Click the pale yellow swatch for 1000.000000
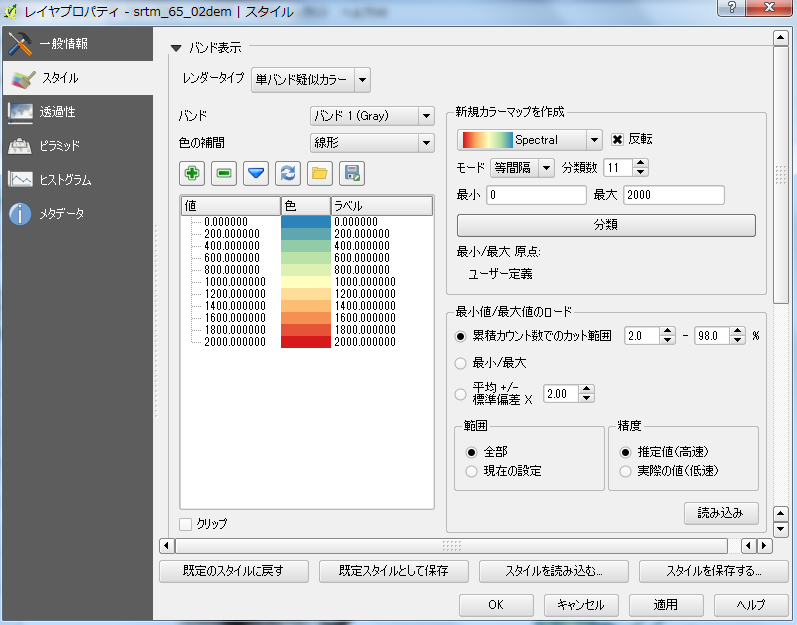Viewport: 797px width, 625px height. click(305, 282)
